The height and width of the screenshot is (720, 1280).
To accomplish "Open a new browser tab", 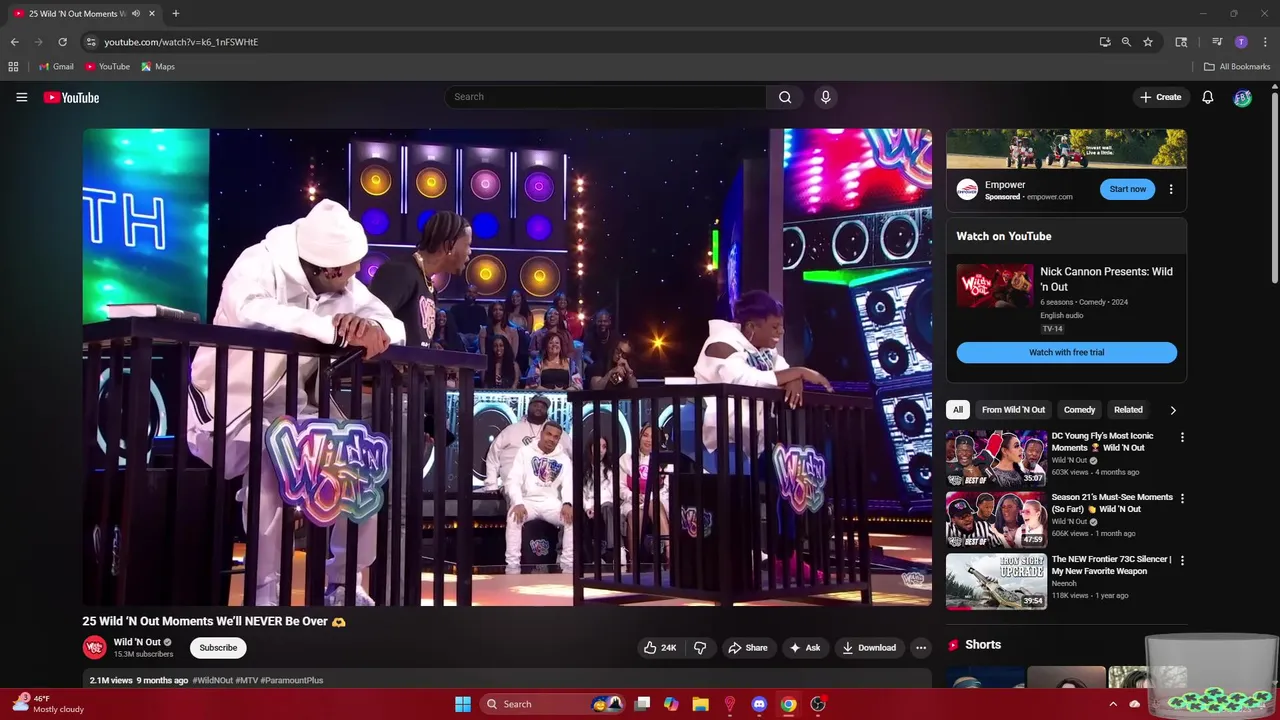I will tap(176, 14).
